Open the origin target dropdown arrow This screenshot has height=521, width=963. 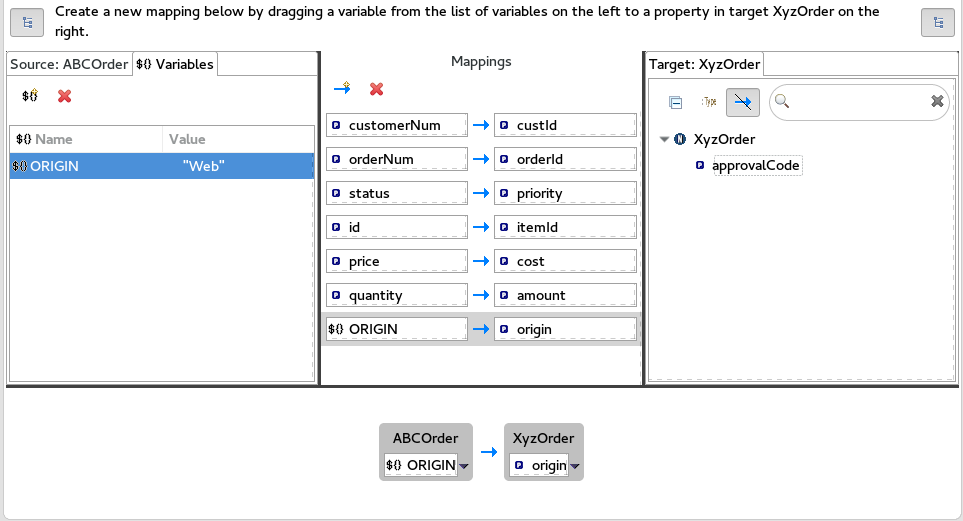(575, 466)
